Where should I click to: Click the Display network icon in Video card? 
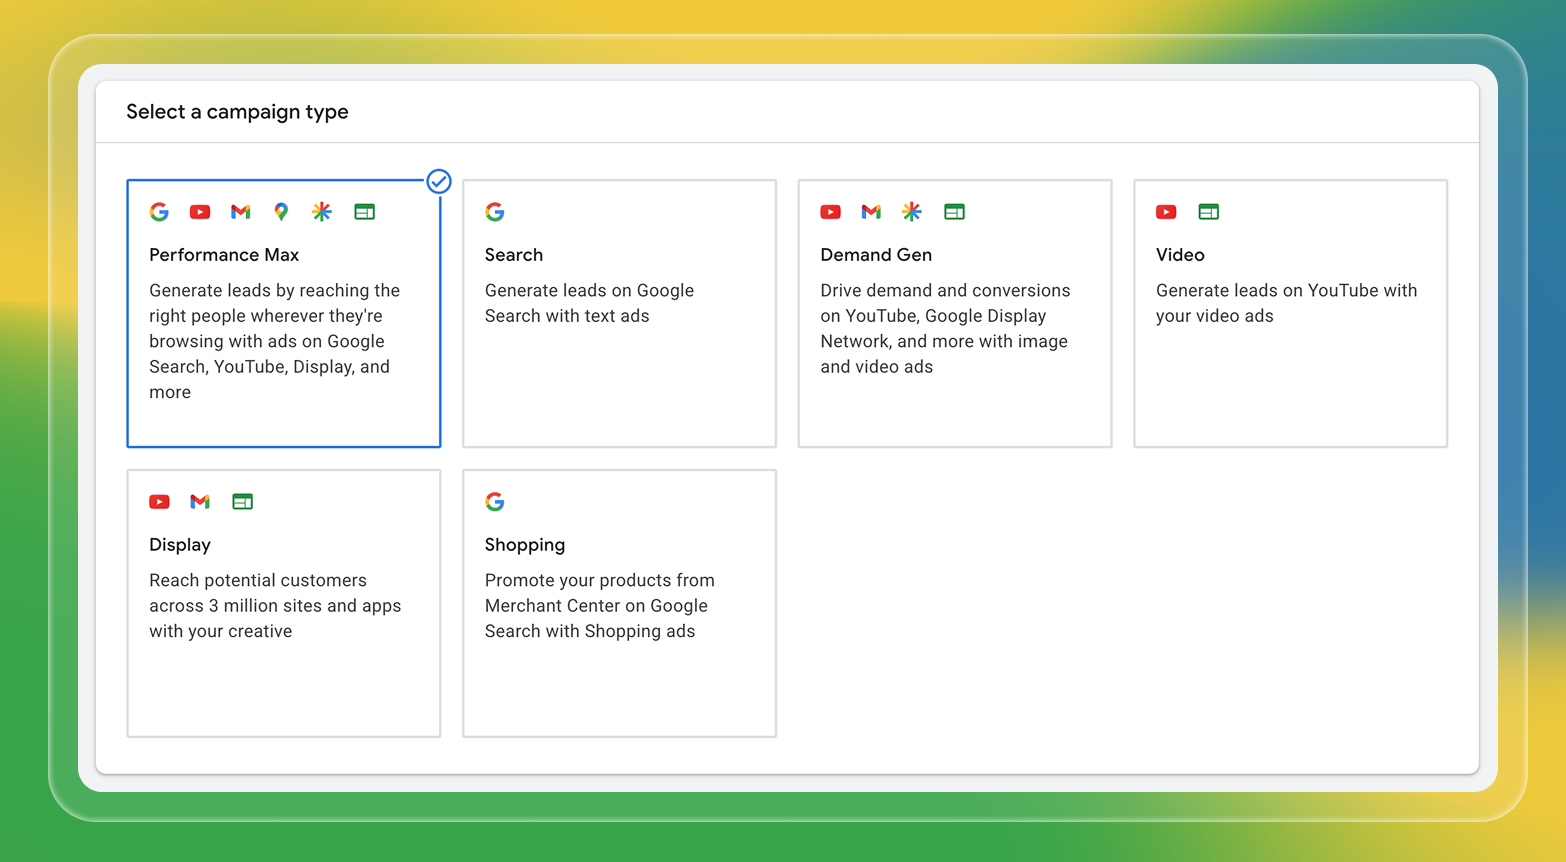click(1209, 212)
